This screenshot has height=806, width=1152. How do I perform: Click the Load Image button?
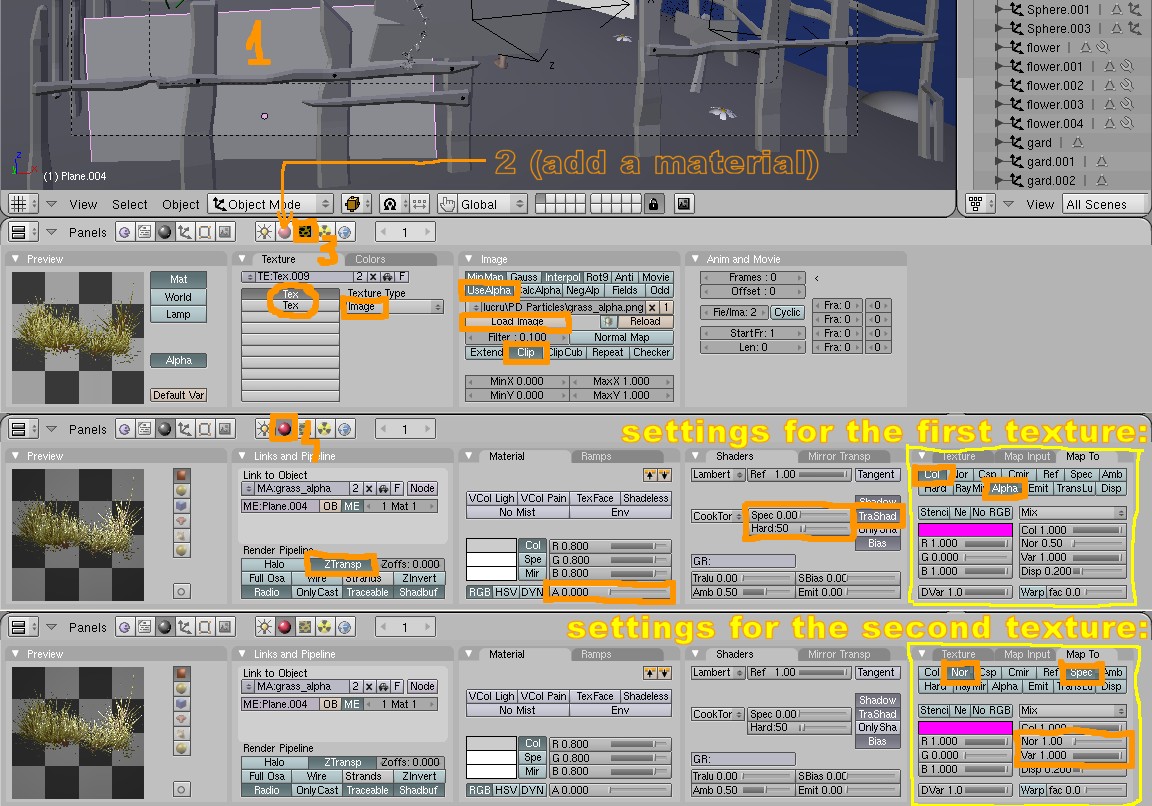pyautogui.click(x=517, y=322)
